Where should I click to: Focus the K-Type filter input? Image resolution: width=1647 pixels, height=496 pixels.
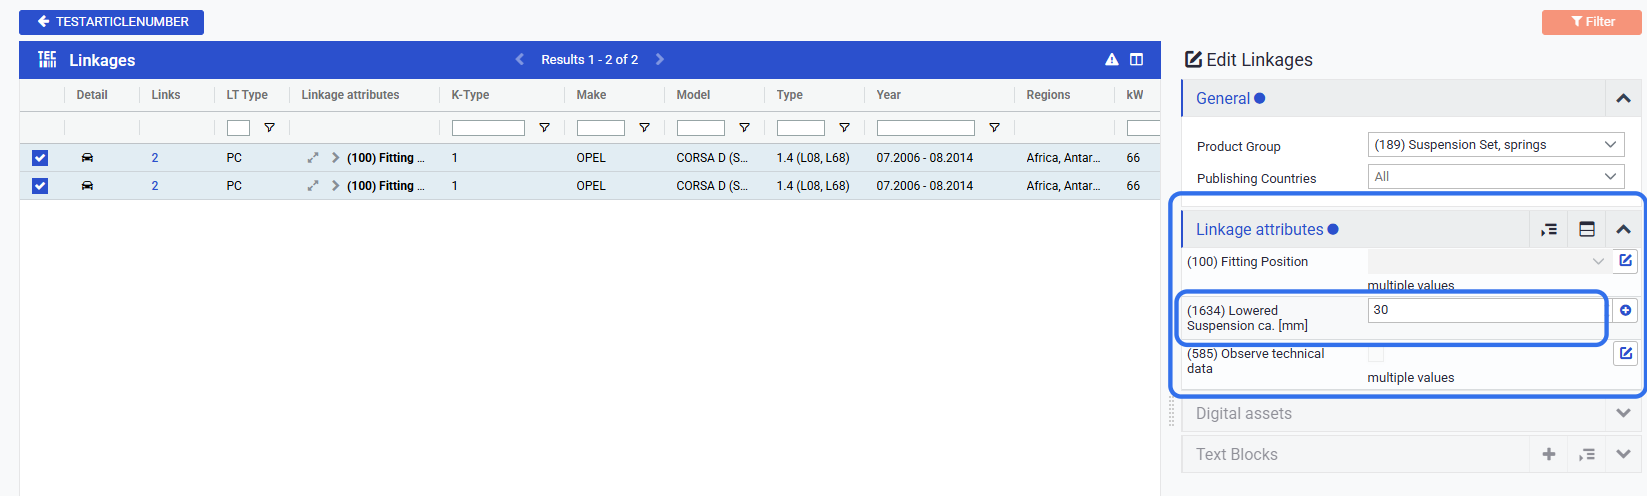(488, 128)
